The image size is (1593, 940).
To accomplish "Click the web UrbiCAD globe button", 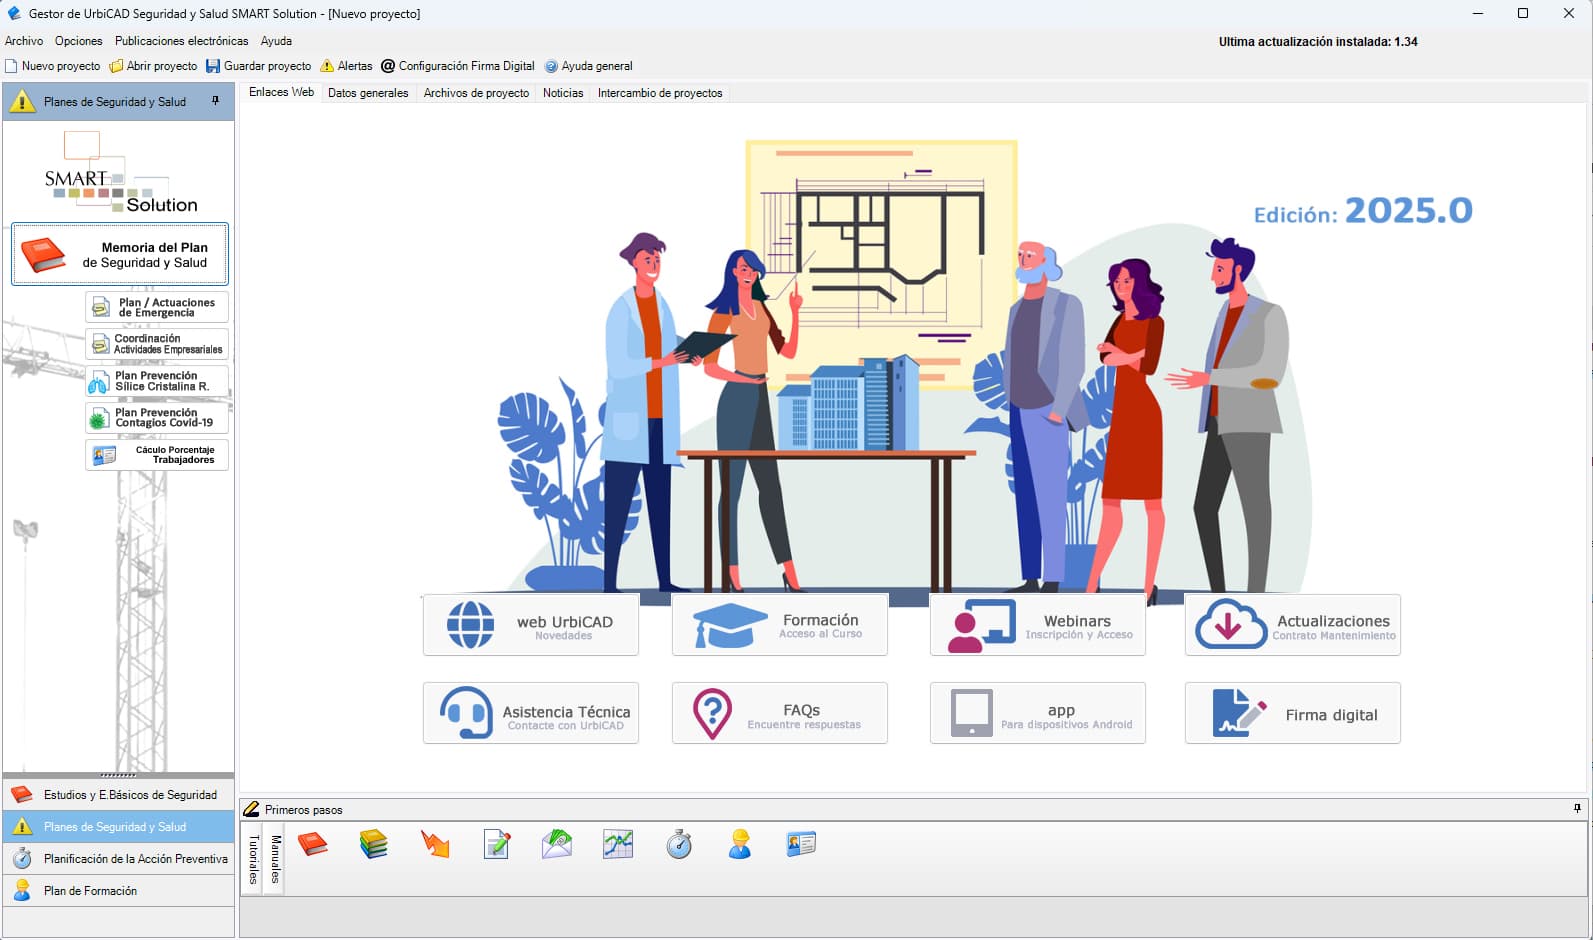I will tap(531, 625).
